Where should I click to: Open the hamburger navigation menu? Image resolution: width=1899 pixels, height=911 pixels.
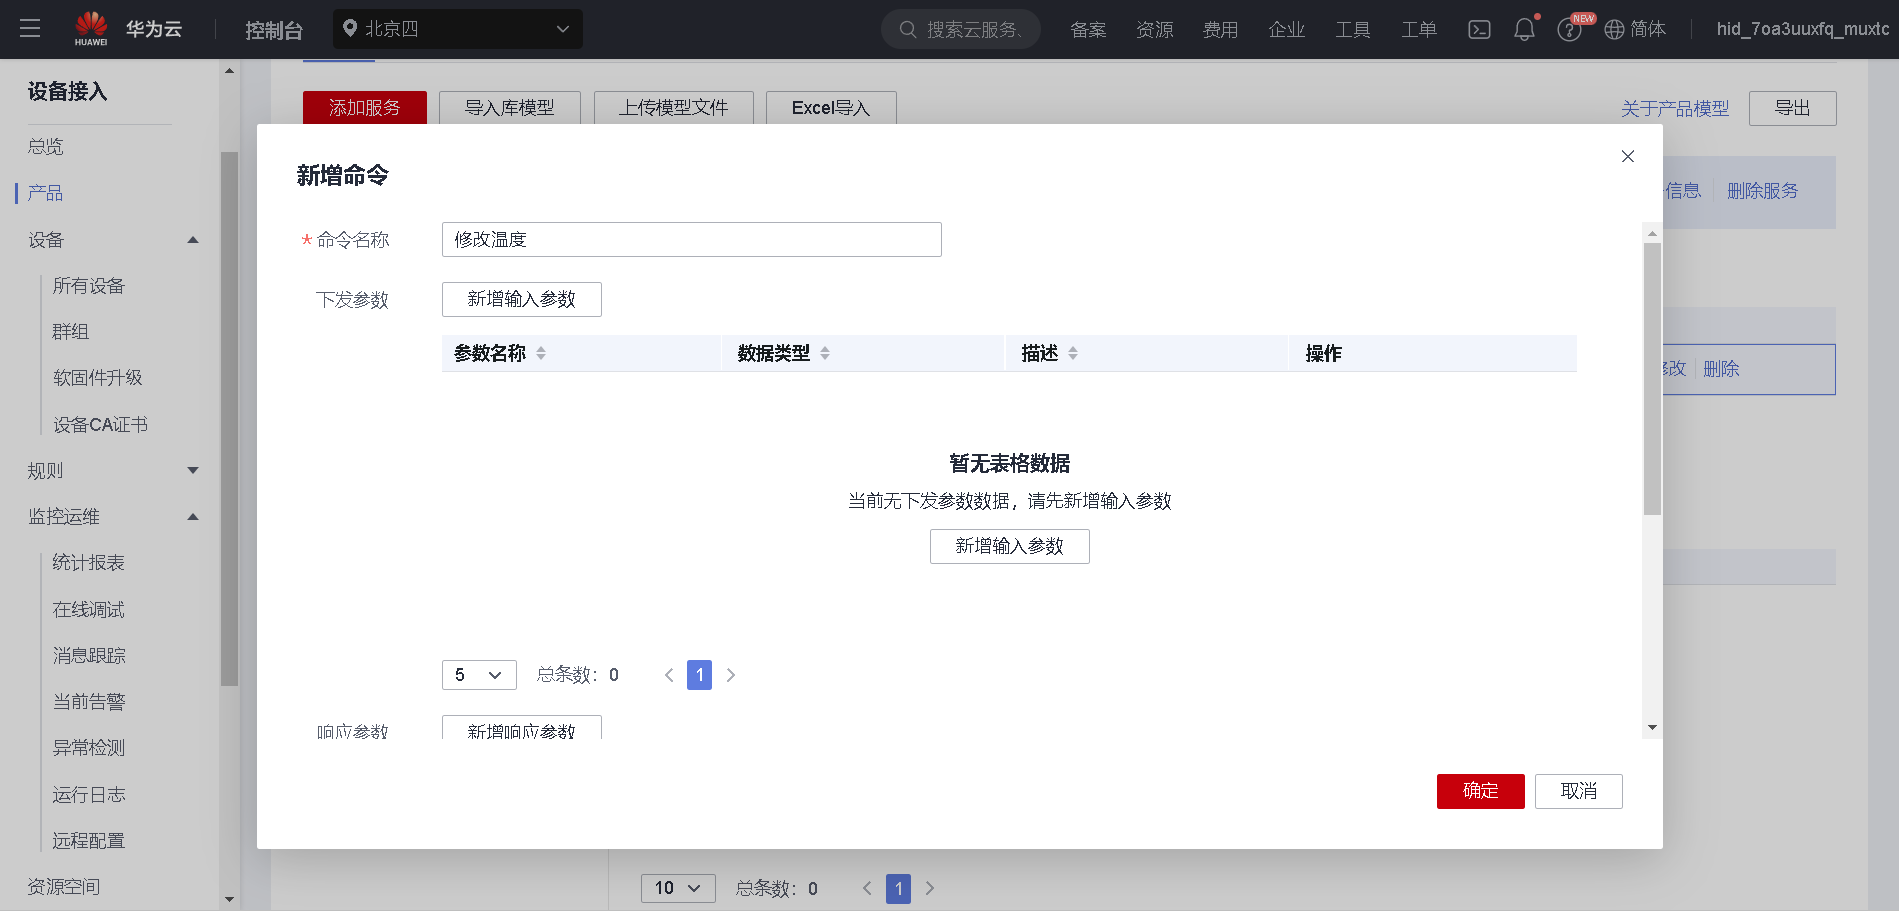(30, 29)
